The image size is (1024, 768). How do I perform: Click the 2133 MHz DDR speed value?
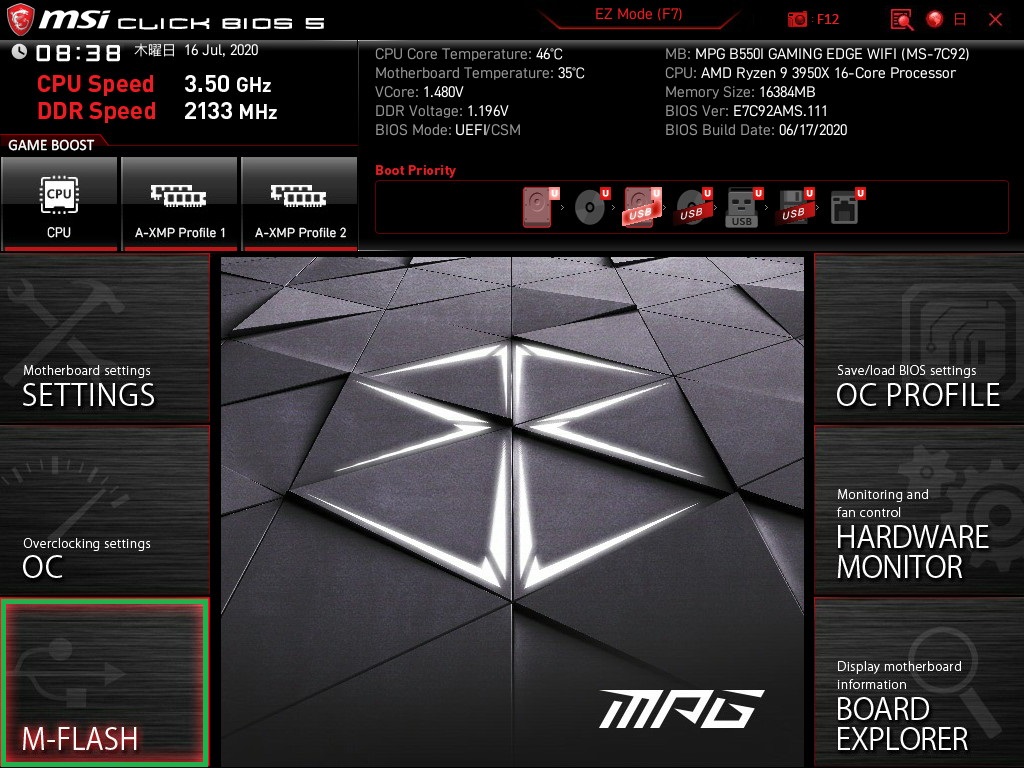231,112
